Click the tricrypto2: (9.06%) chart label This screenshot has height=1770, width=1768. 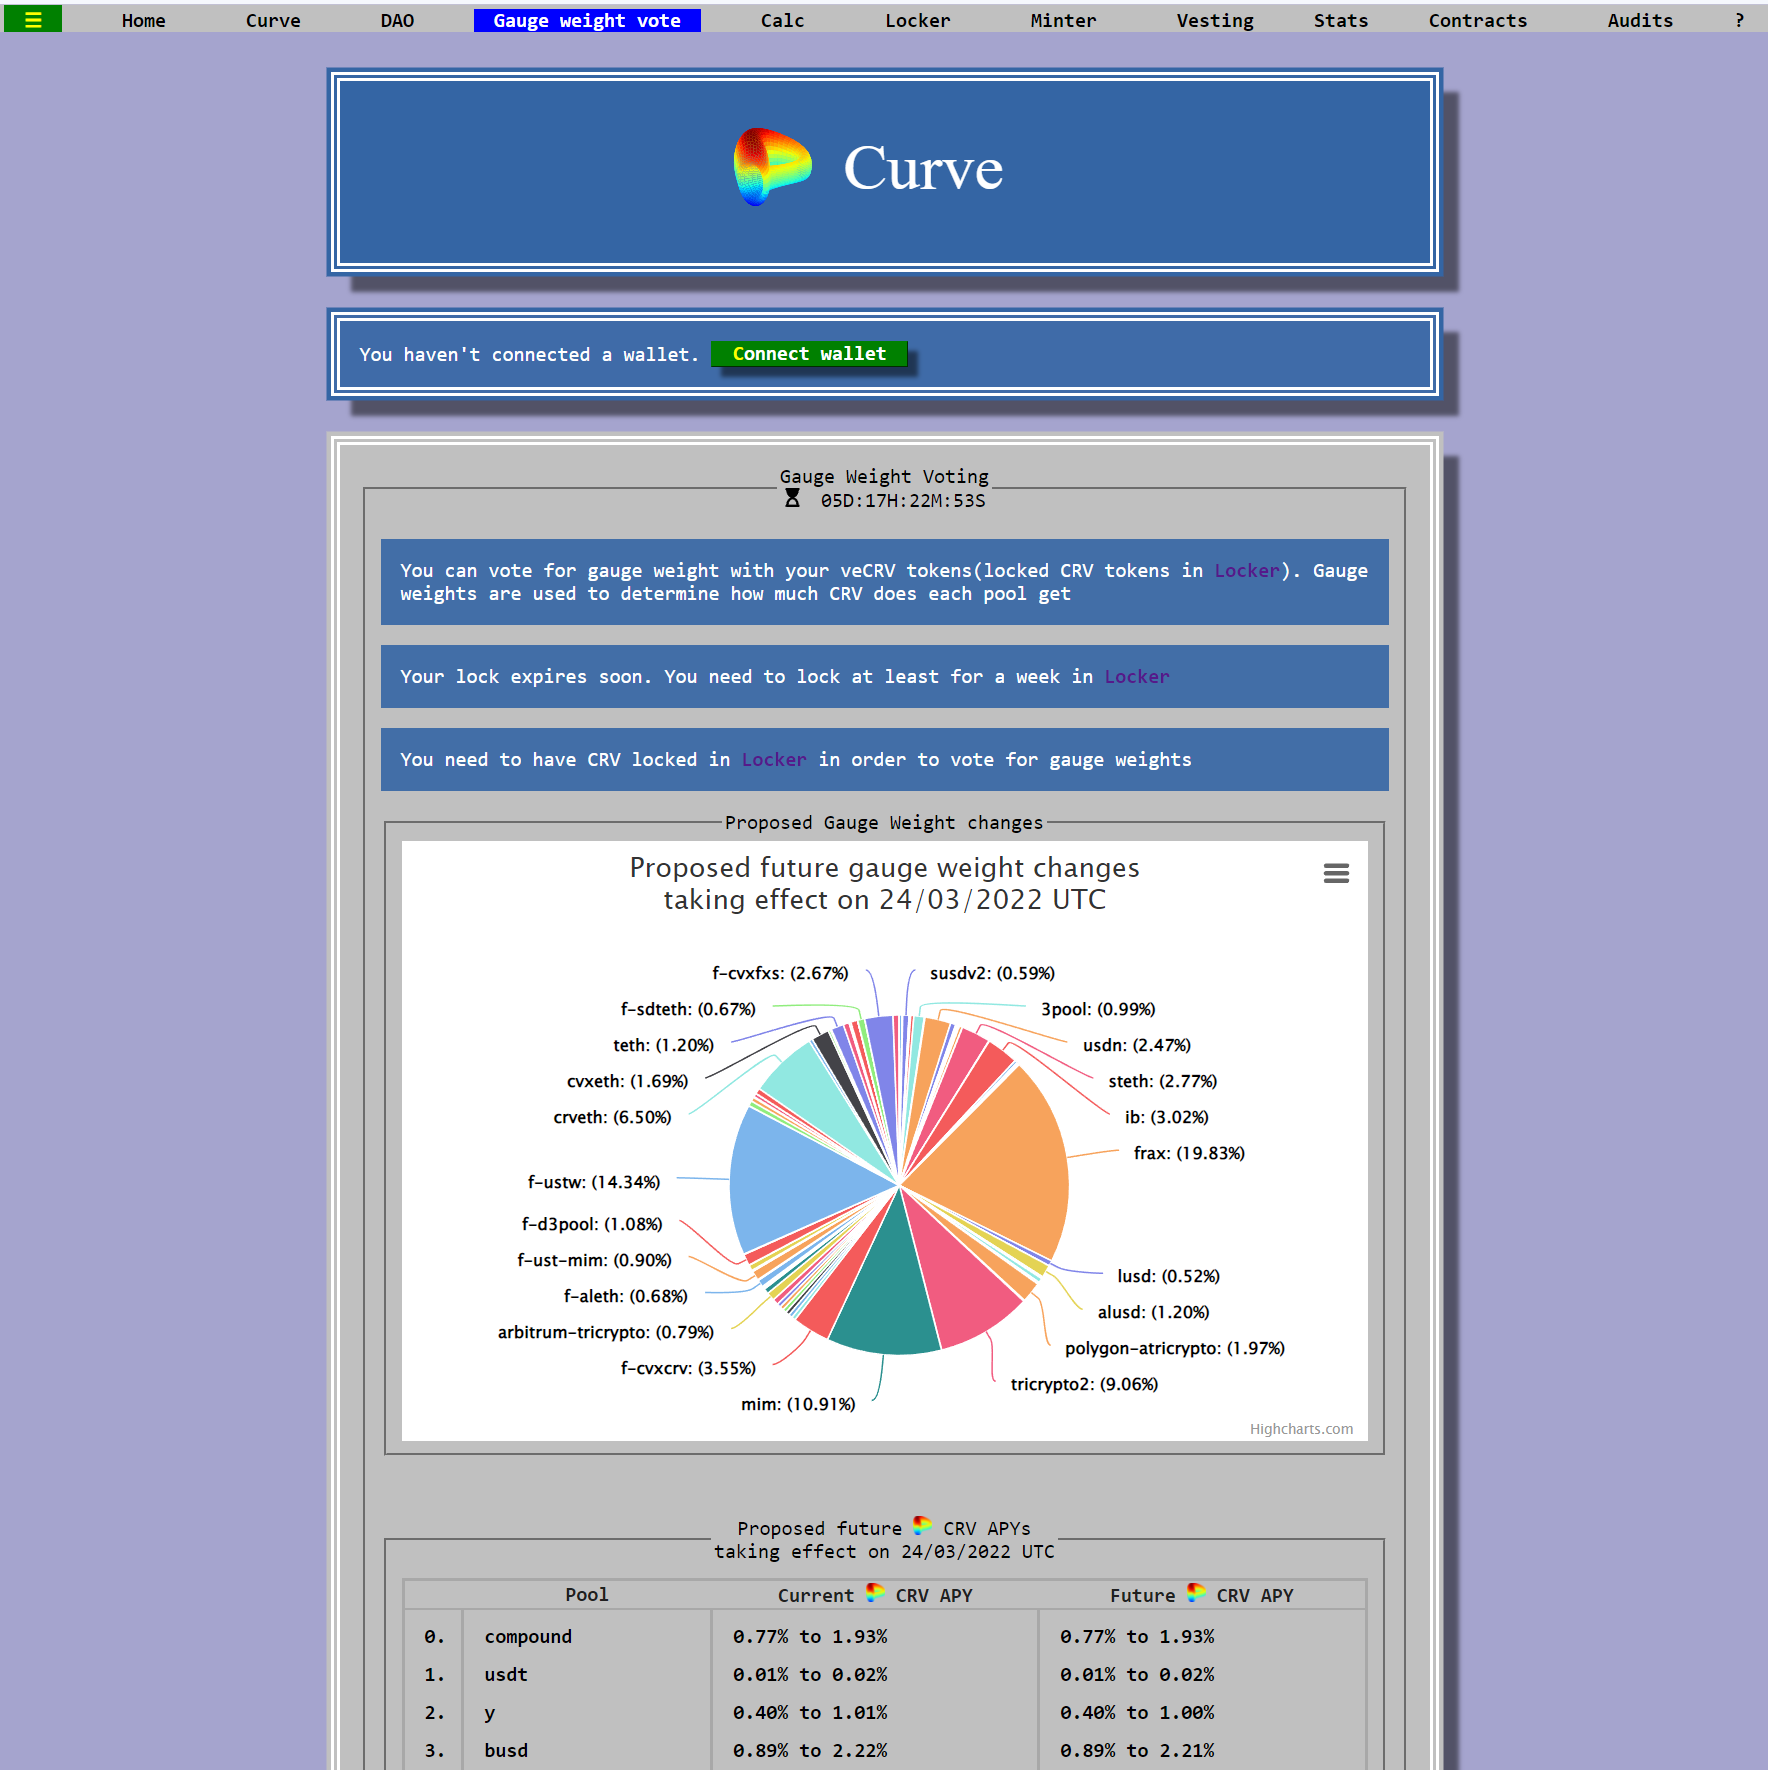pos(1084,1384)
